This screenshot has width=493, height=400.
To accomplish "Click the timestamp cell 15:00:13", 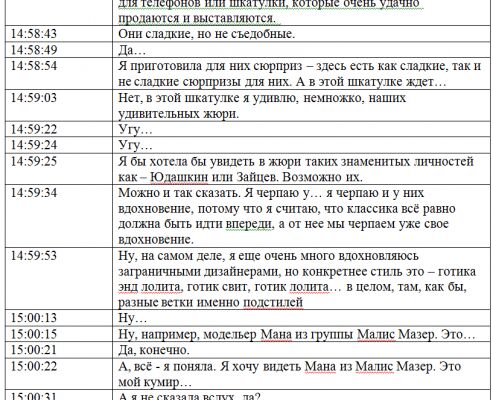I will coord(59,318).
